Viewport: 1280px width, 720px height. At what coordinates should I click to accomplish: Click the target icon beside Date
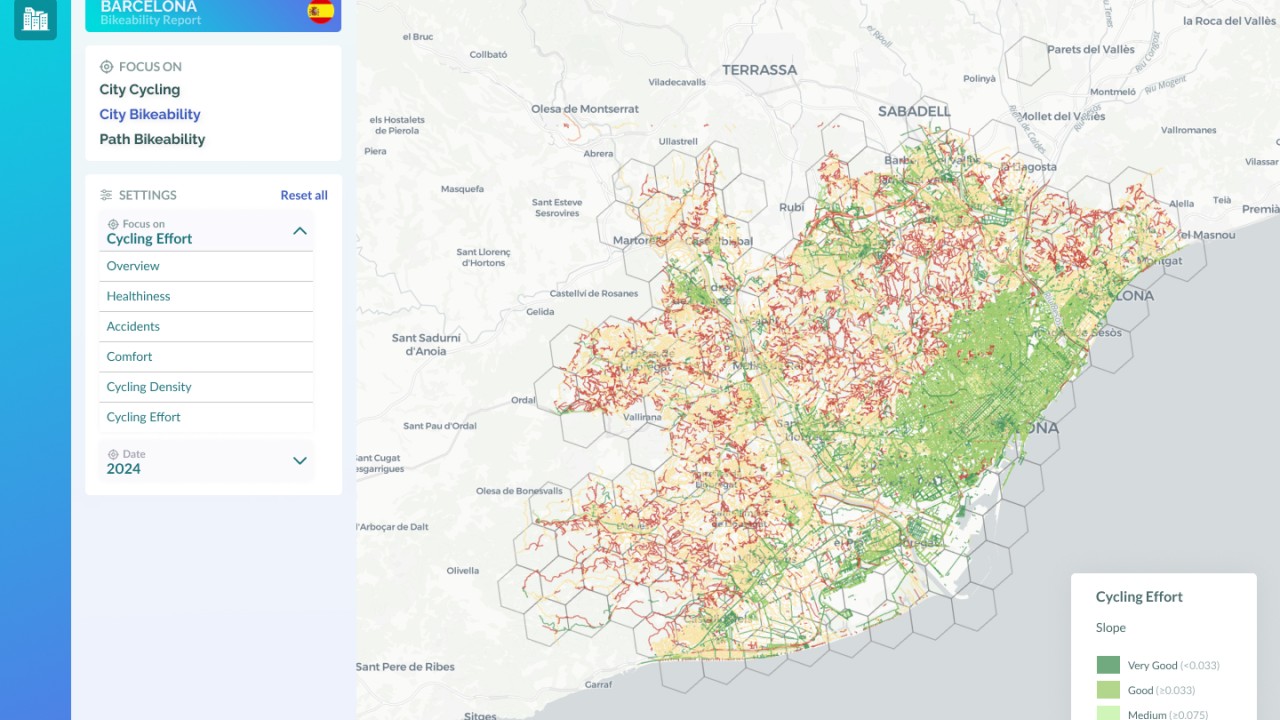click(x=113, y=454)
